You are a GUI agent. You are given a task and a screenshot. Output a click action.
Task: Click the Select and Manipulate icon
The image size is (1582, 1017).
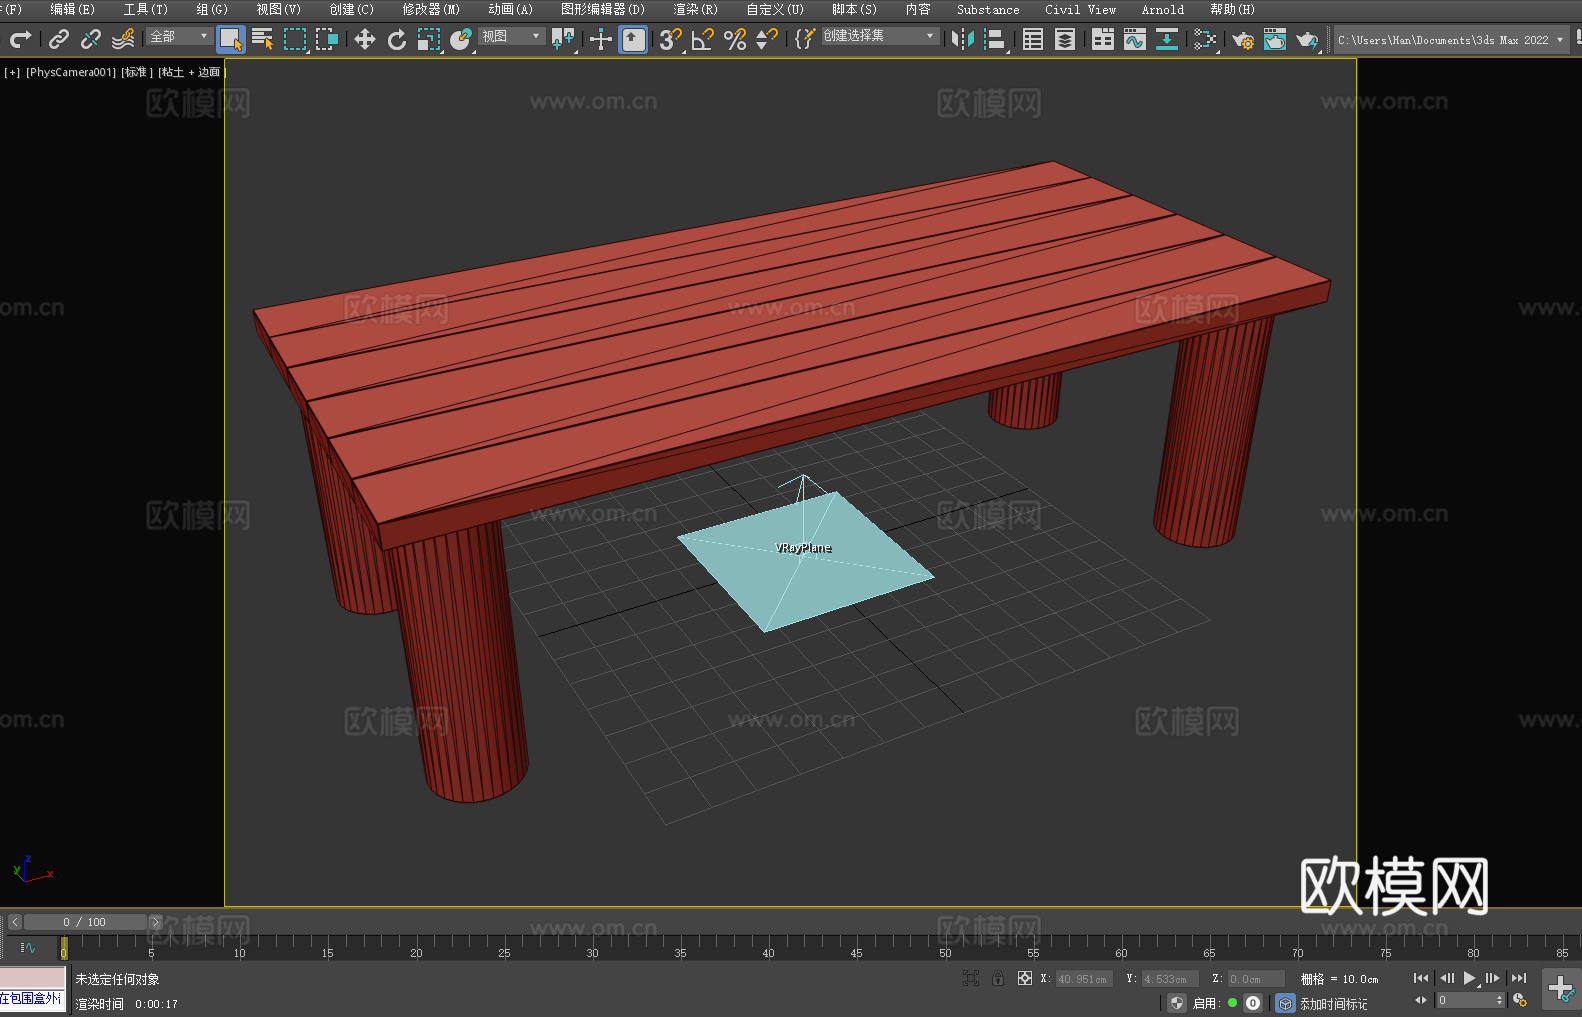(601, 39)
